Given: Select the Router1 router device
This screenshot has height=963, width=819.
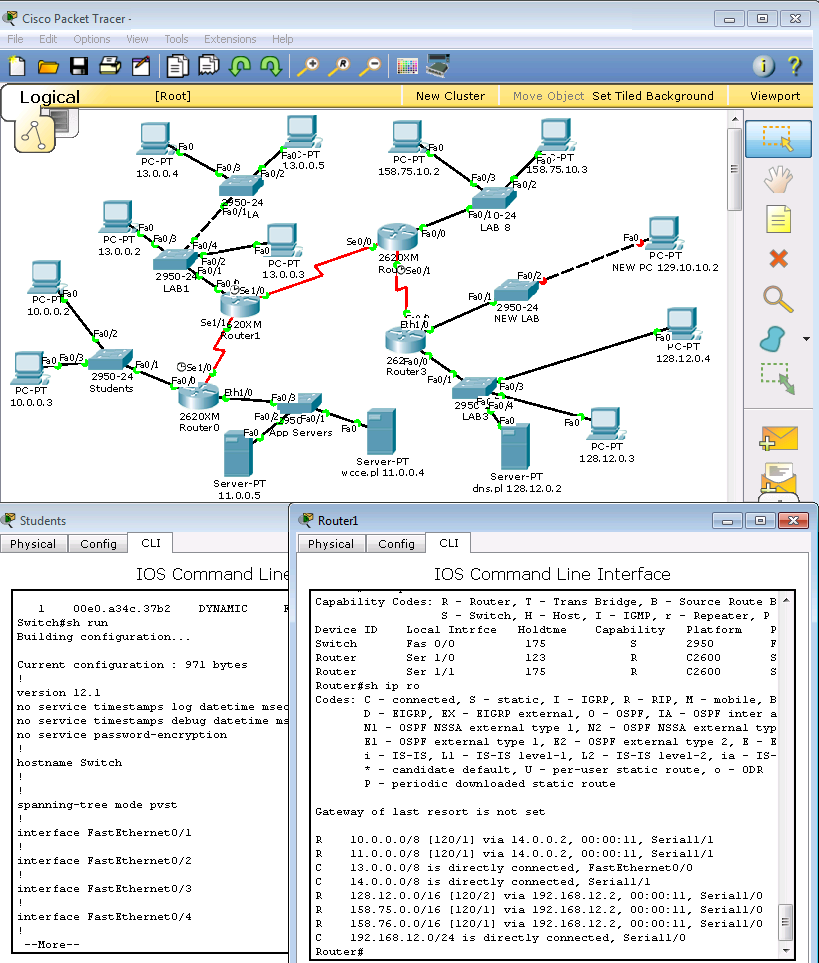Looking at the screenshot, I should click(239, 306).
